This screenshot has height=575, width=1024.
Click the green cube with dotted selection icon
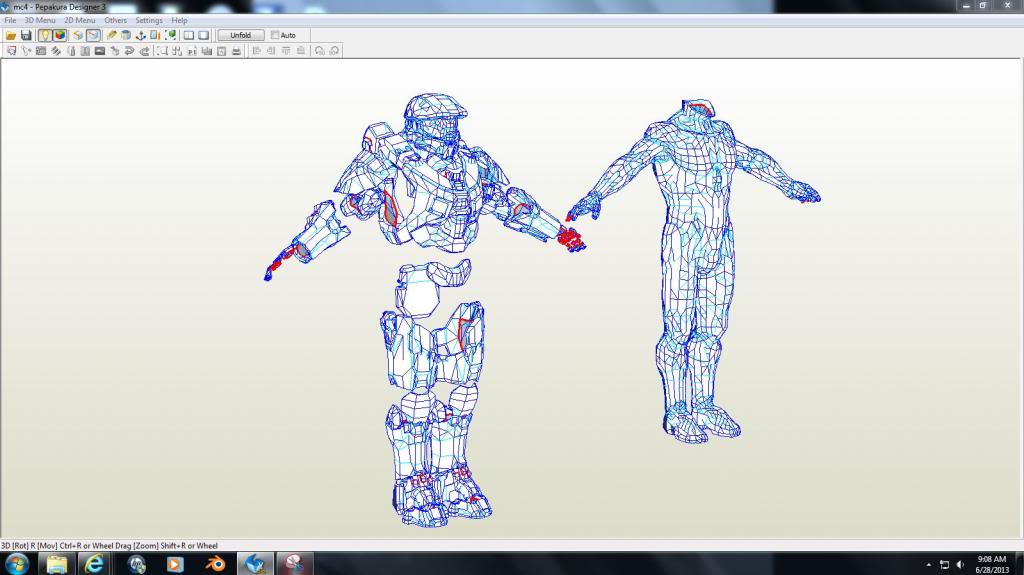(x=170, y=35)
